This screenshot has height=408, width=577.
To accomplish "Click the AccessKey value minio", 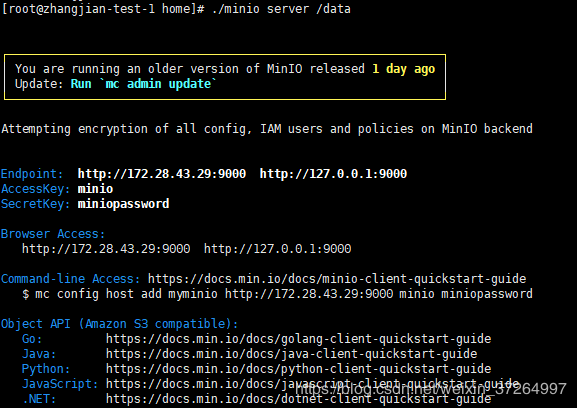I will coord(95,189).
